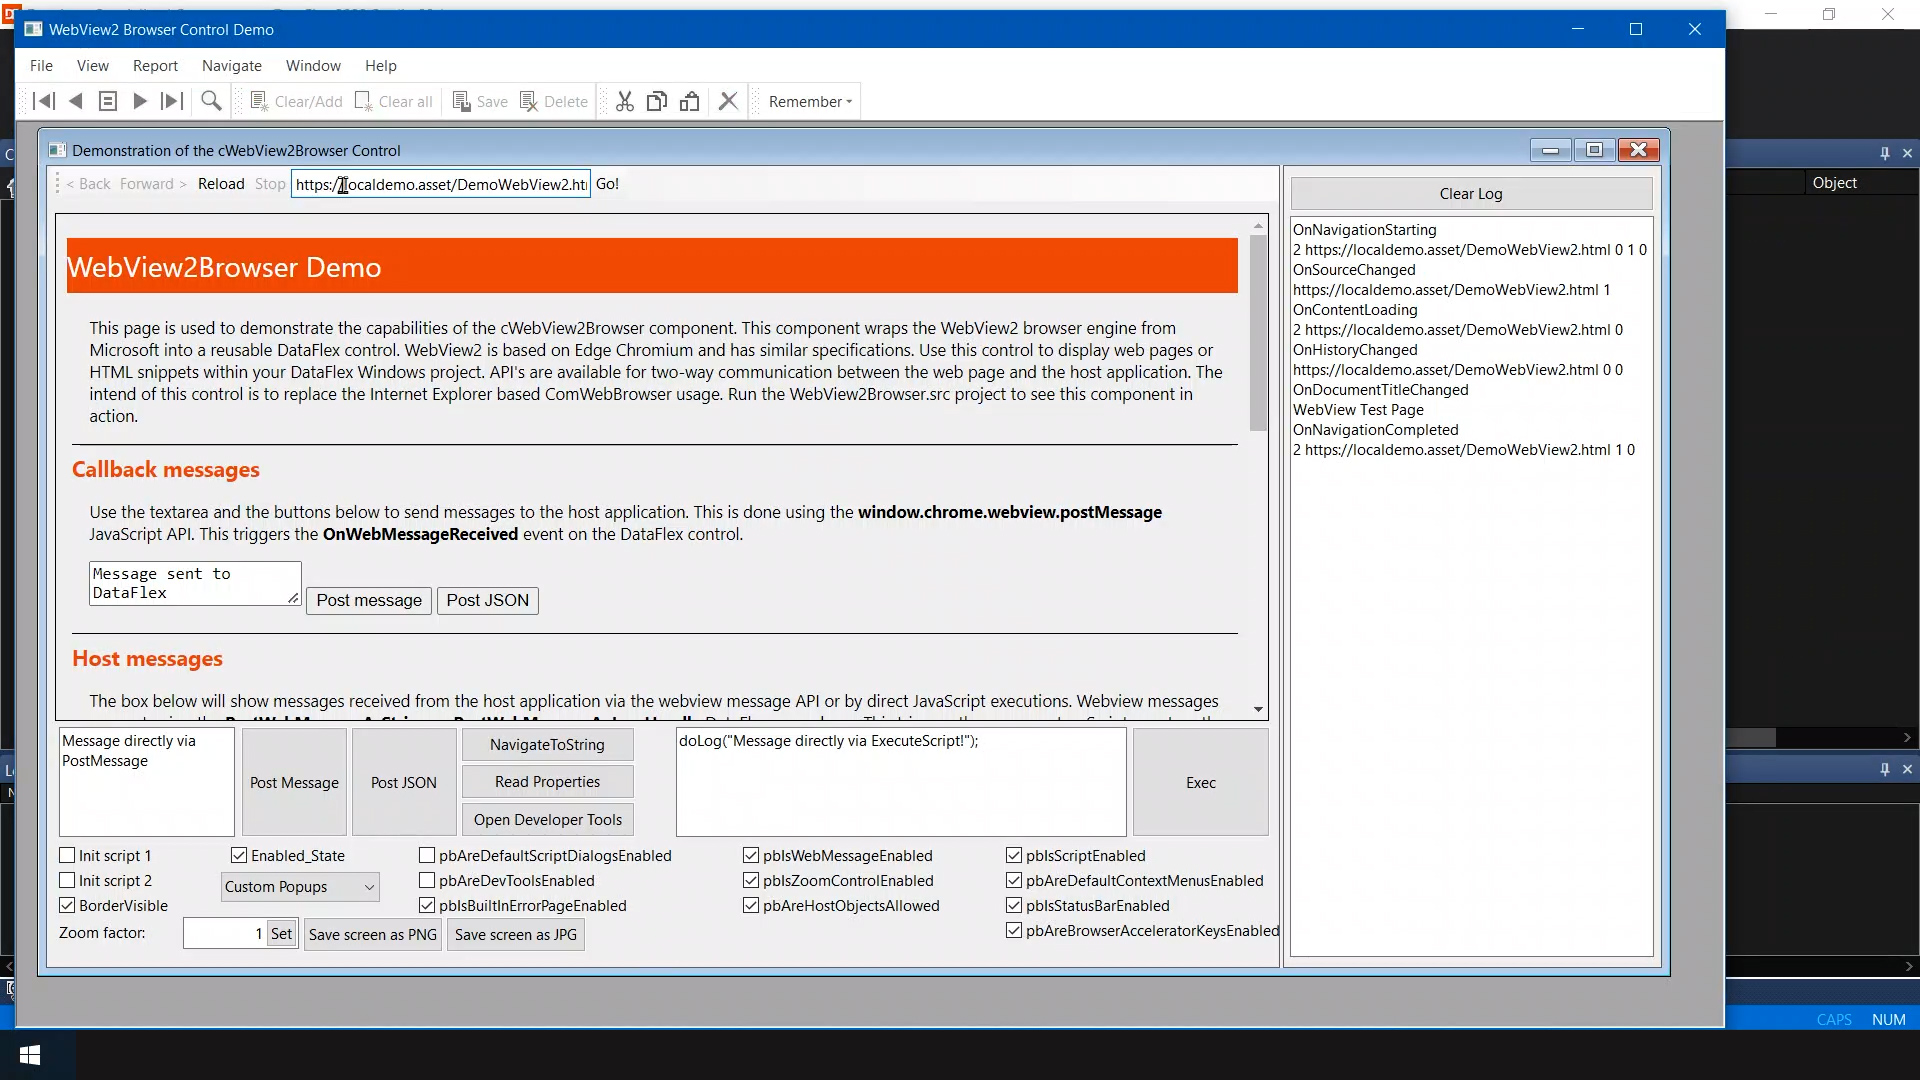Uncheck pbIsScriptEnabled checkbox
Image resolution: width=1920 pixels, height=1080 pixels.
[1014, 856]
